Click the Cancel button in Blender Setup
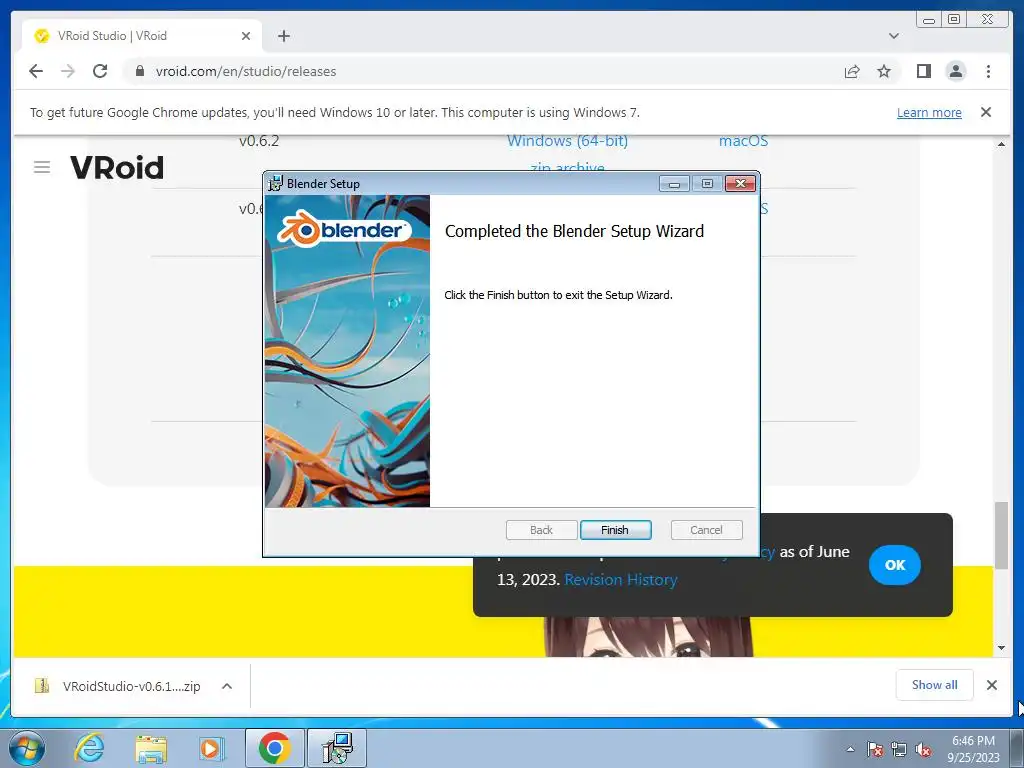 [x=706, y=530]
